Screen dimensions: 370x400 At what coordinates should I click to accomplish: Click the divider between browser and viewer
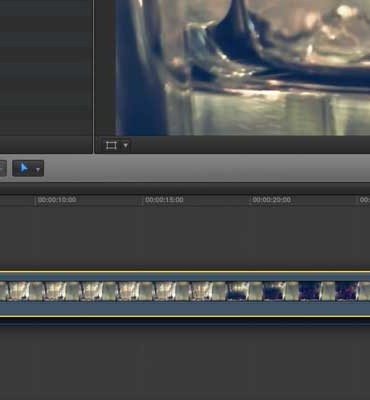coord(94,77)
